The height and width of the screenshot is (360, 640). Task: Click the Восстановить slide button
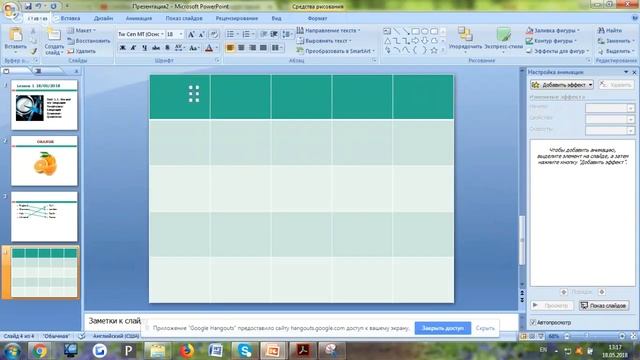89,41
